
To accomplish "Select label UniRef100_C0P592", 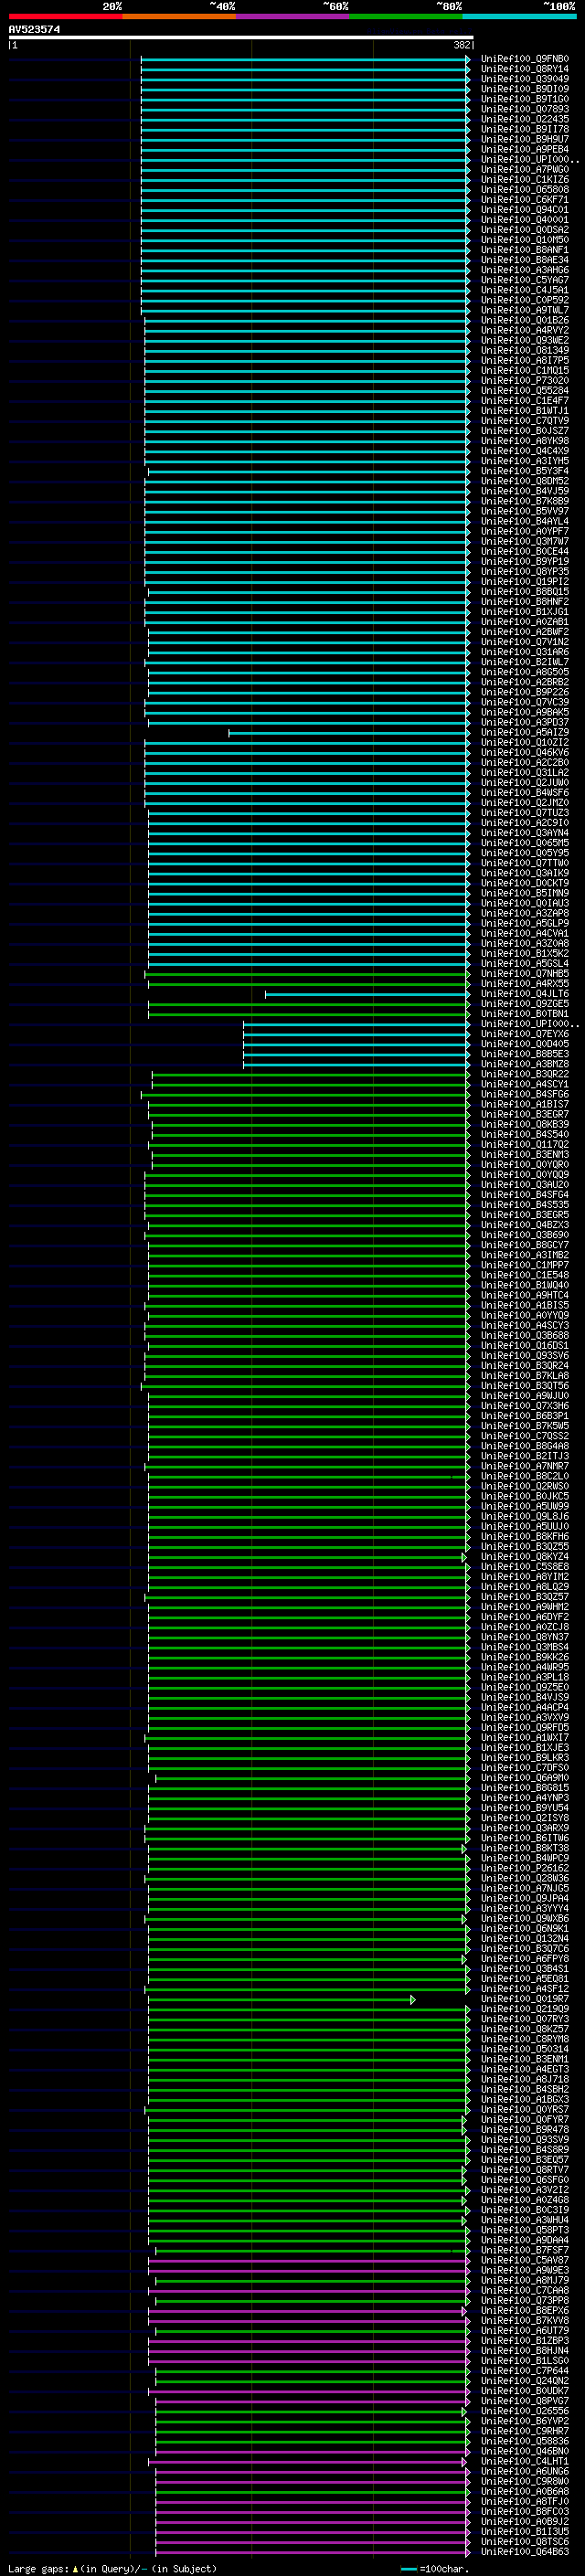I will (525, 300).
